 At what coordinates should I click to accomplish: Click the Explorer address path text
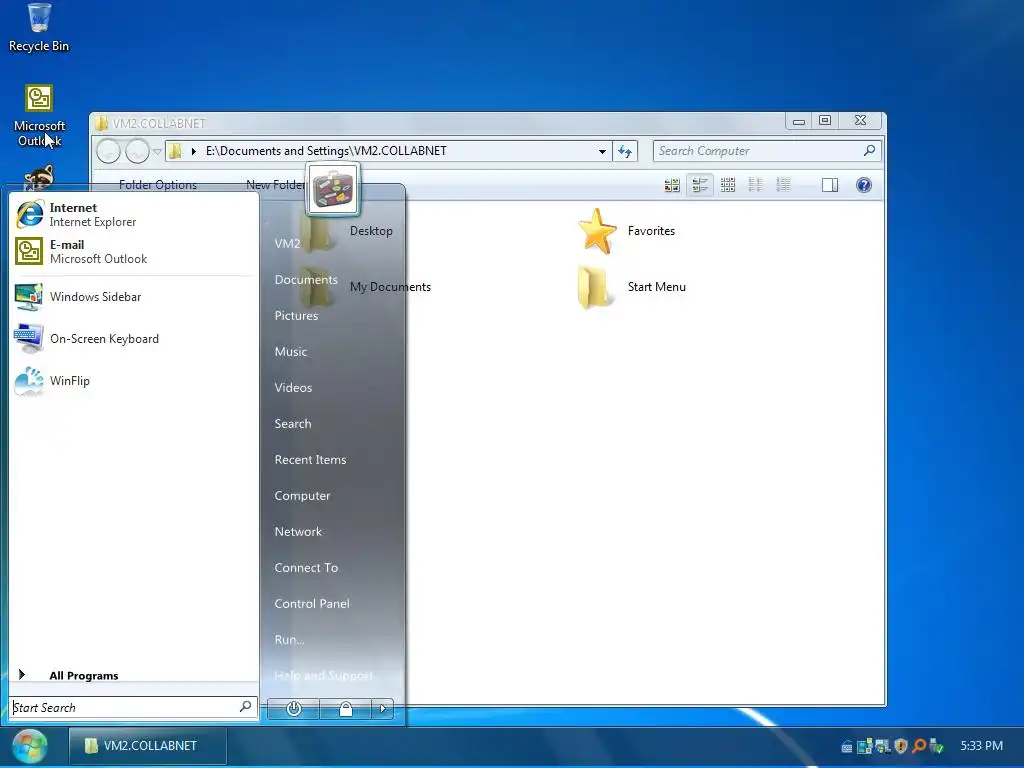coord(326,151)
